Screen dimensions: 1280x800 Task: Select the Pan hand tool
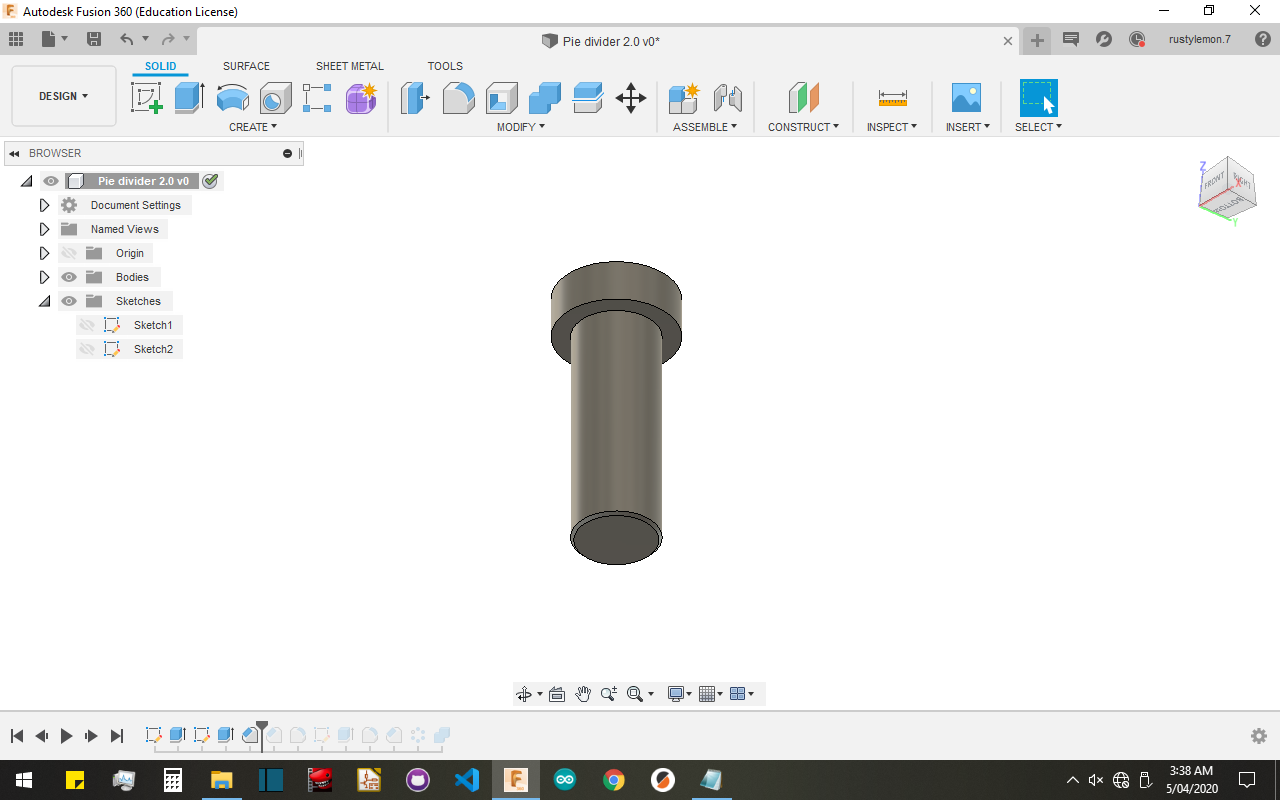[583, 694]
